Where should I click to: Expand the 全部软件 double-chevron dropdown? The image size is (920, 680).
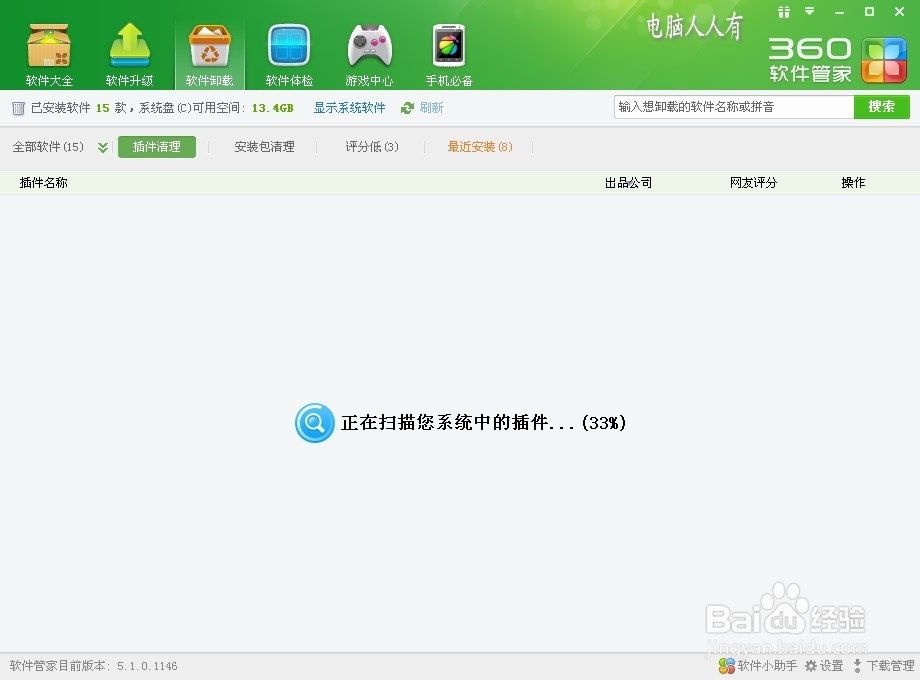tap(101, 146)
